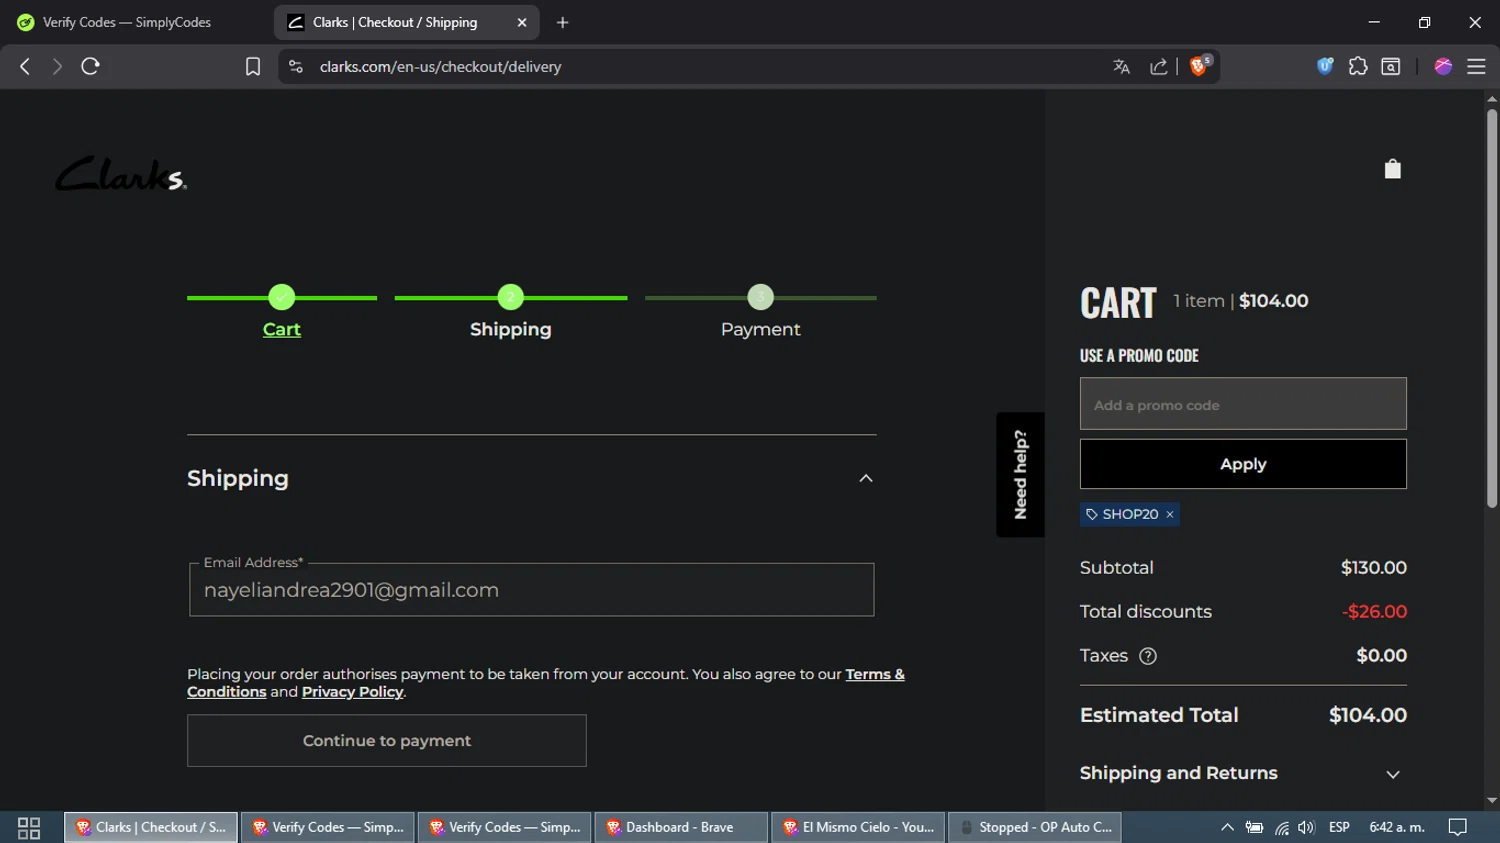The width and height of the screenshot is (1500, 843).
Task: Go to the Cart step link
Action: pyautogui.click(x=282, y=329)
